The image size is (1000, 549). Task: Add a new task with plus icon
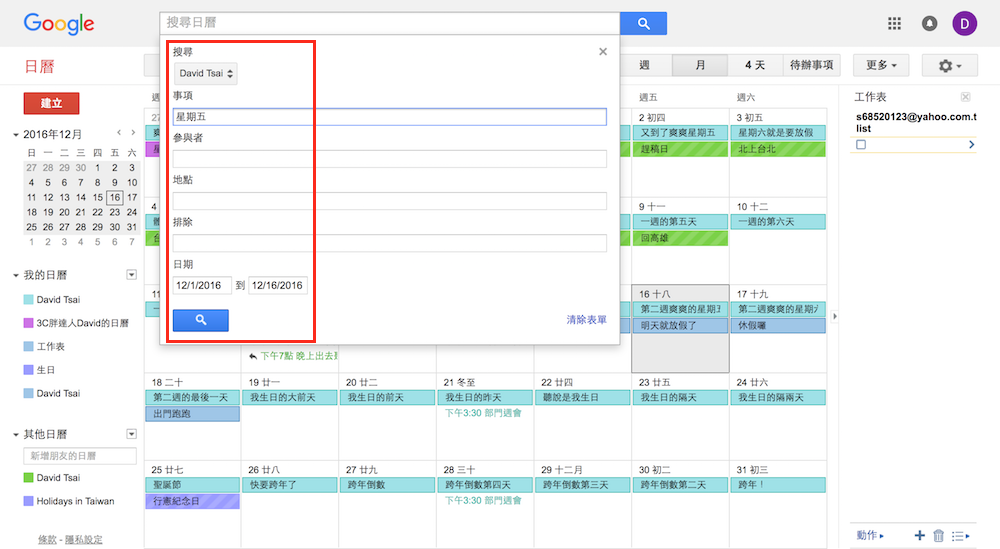coord(919,535)
